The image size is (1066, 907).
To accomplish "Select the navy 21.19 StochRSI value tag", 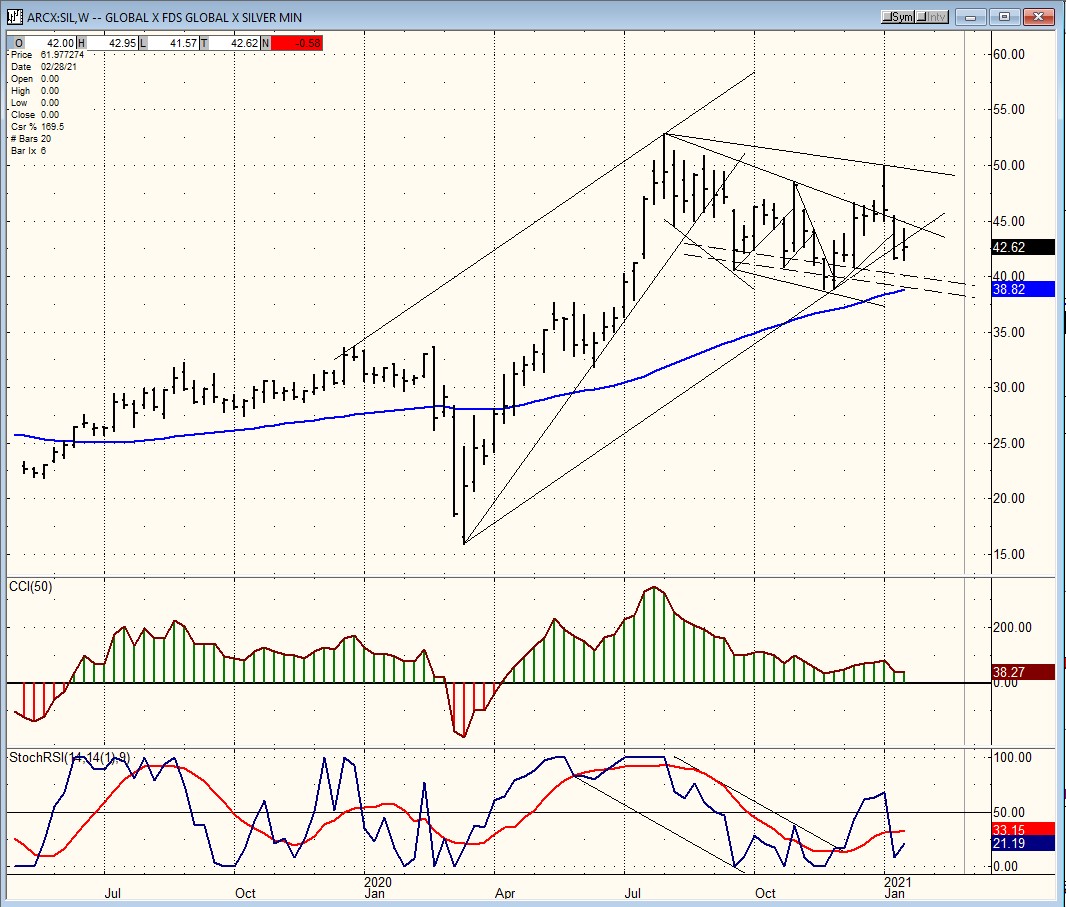I will click(1022, 843).
